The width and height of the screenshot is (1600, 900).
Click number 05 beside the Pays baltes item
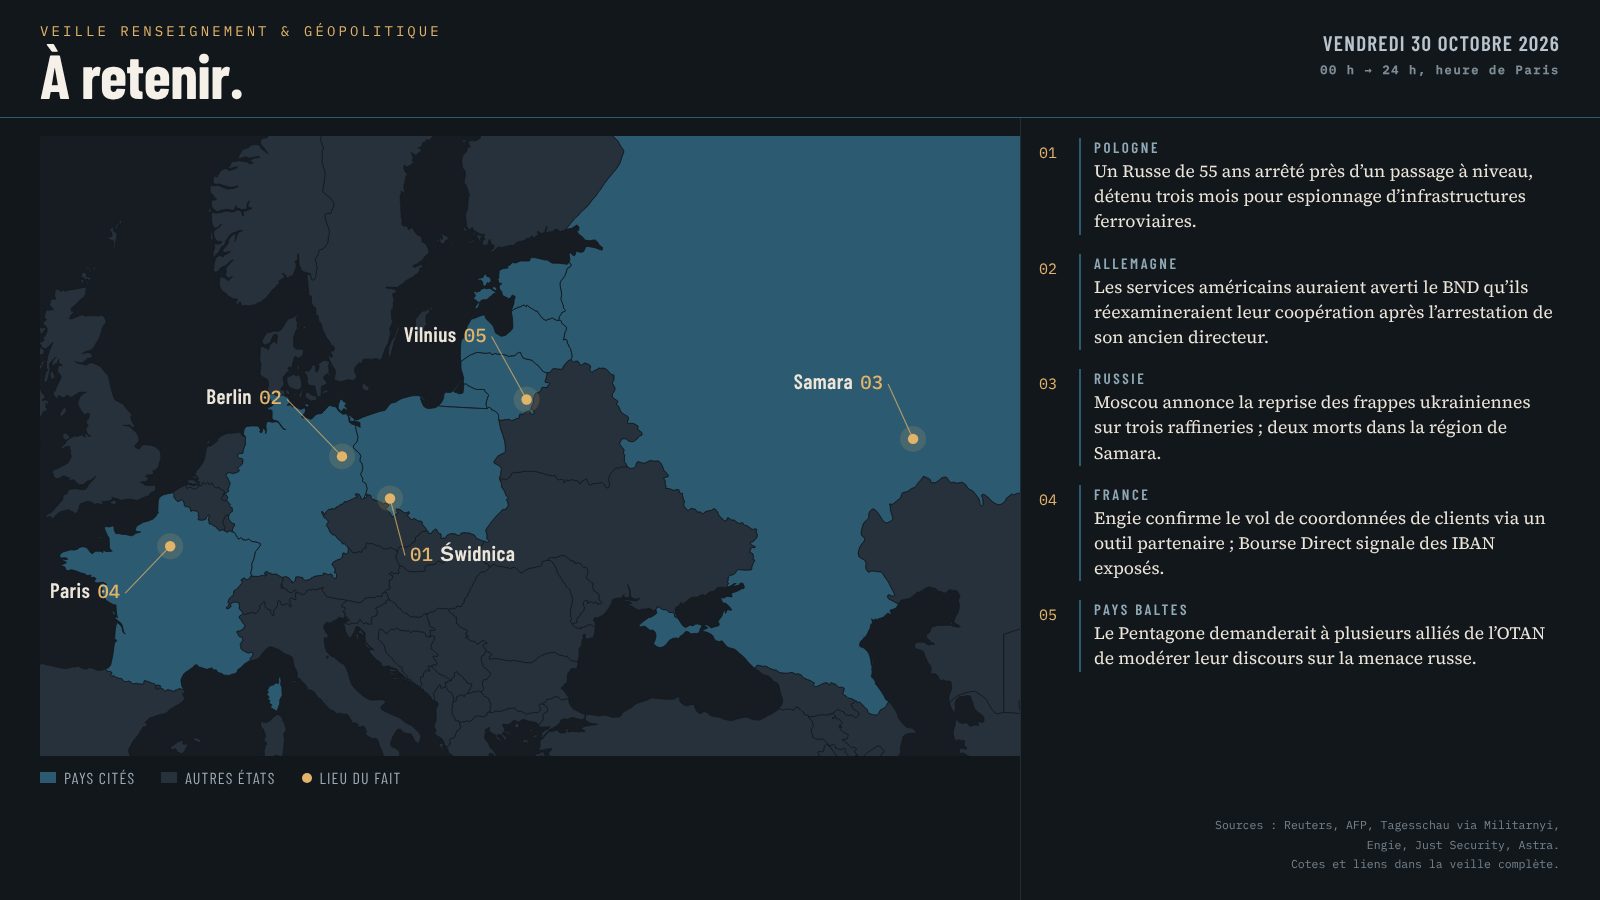tap(1047, 615)
